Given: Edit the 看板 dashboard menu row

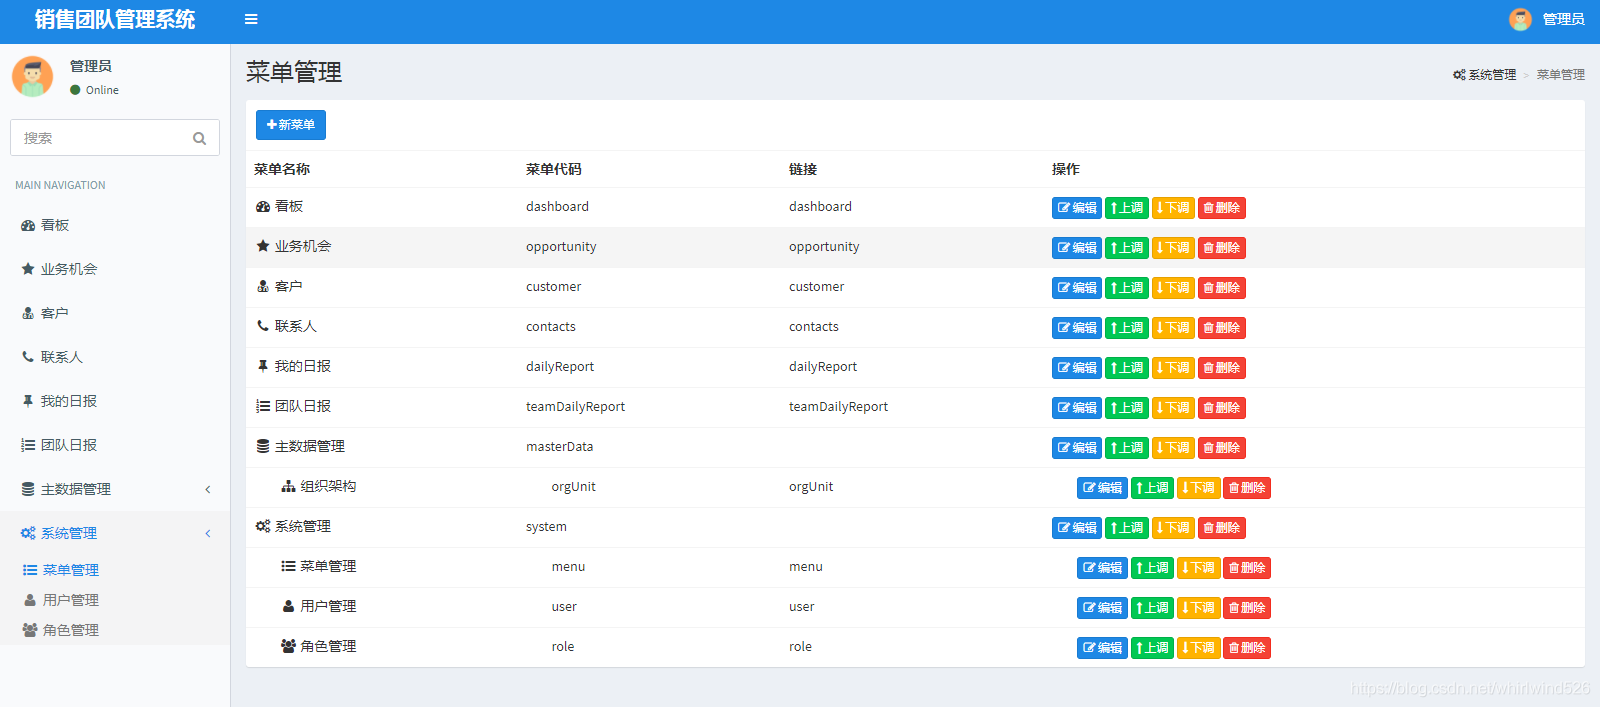Looking at the screenshot, I should (x=1077, y=208).
